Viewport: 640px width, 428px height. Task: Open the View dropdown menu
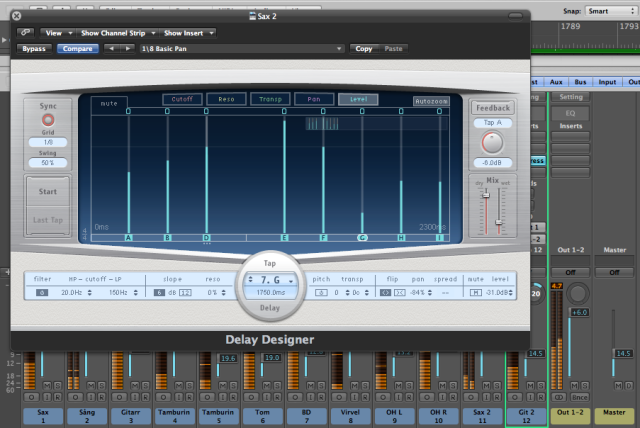click(x=58, y=33)
